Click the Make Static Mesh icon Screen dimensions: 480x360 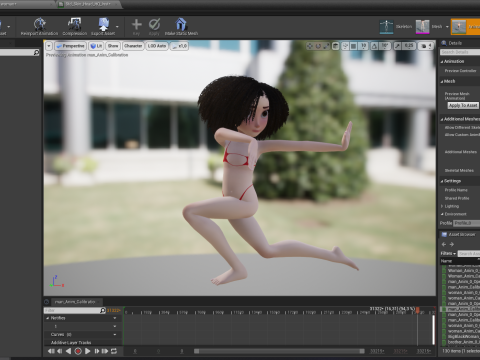[x=181, y=24]
